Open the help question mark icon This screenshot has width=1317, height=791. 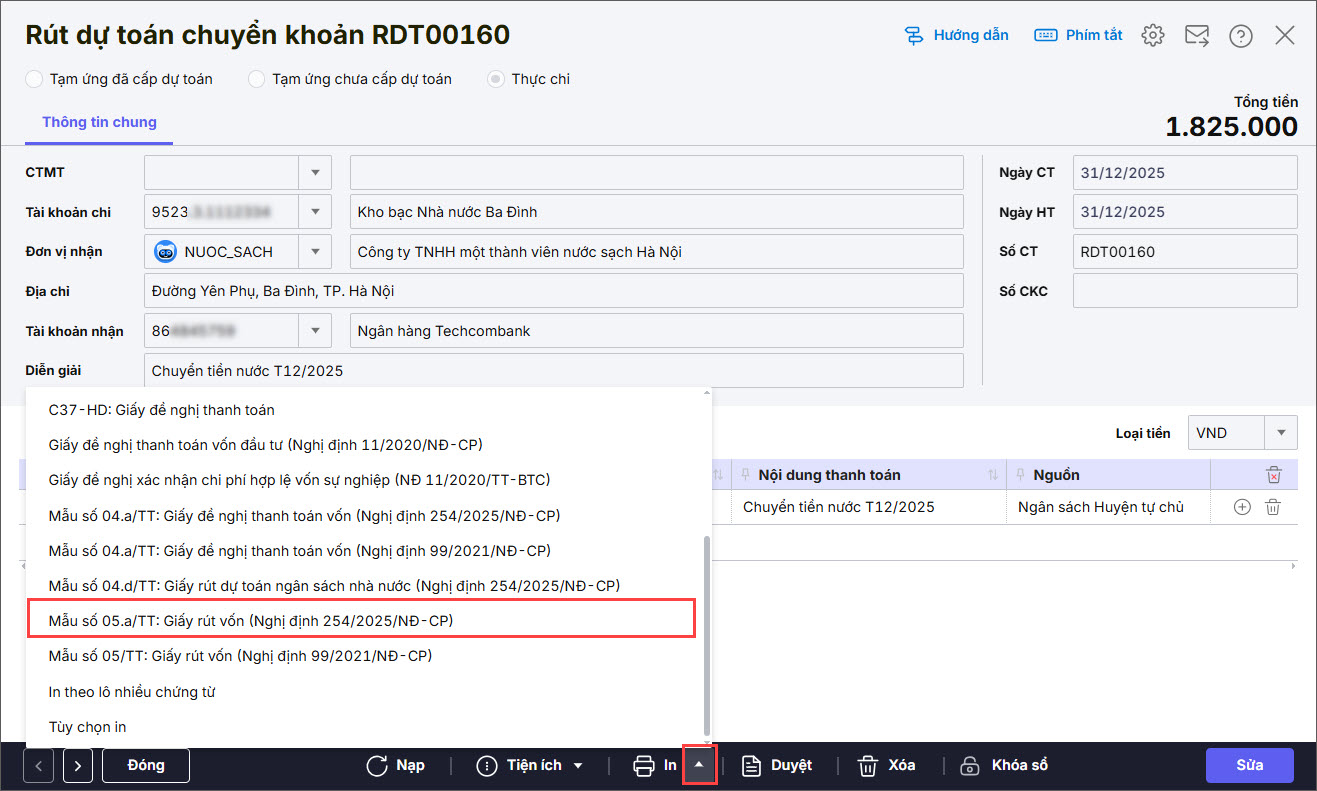(1241, 36)
